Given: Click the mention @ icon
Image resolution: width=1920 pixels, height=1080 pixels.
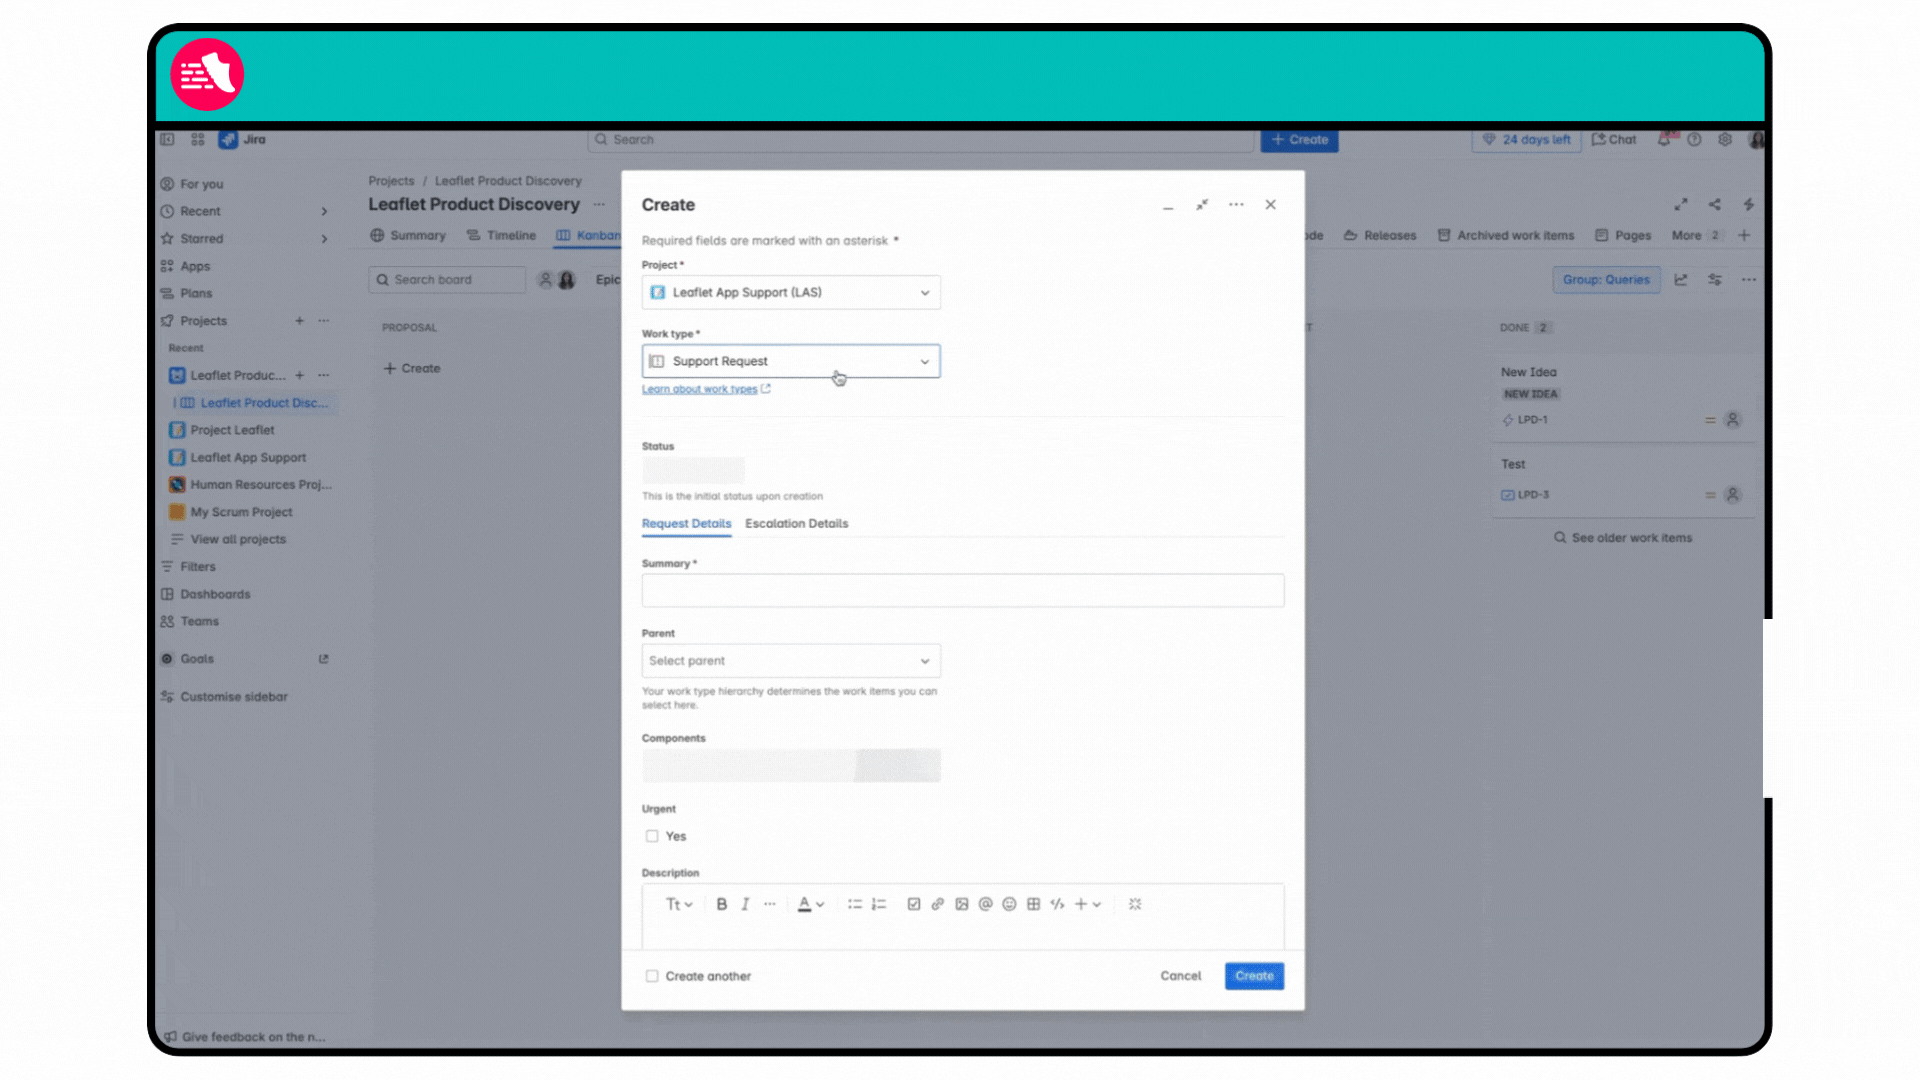Looking at the screenshot, I should click(x=985, y=904).
